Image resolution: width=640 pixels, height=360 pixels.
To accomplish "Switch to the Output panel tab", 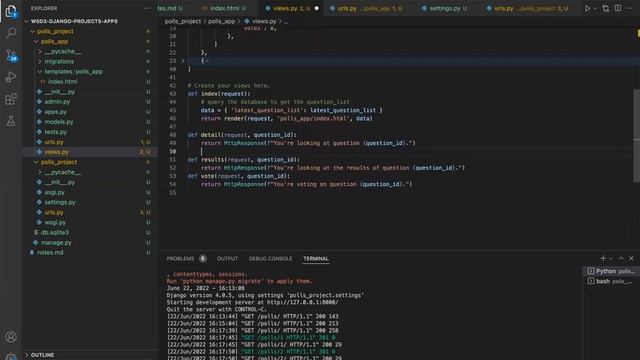I will point(227,259).
